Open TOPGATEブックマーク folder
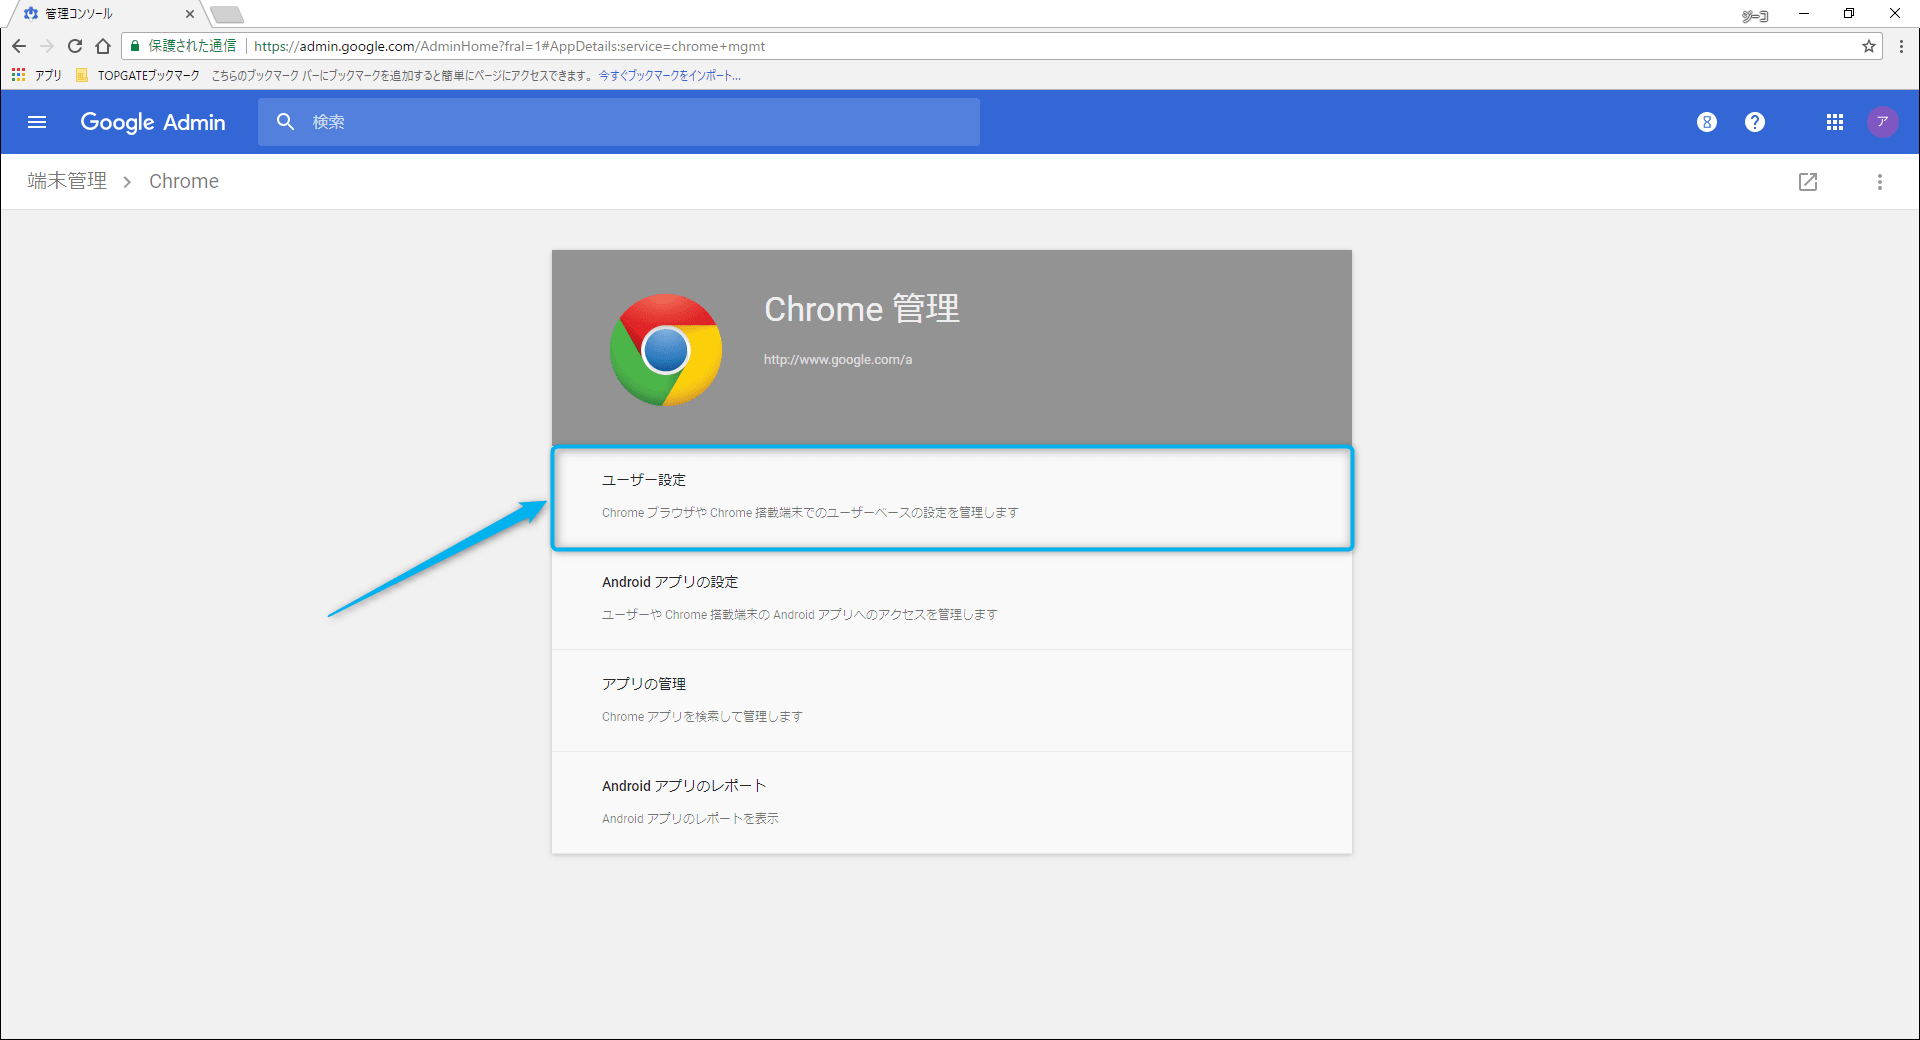 138,75
